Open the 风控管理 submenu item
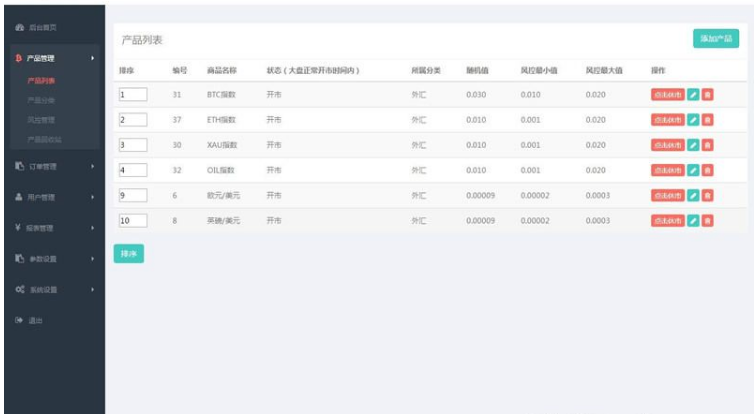This screenshot has width=754, height=414. click(41, 120)
